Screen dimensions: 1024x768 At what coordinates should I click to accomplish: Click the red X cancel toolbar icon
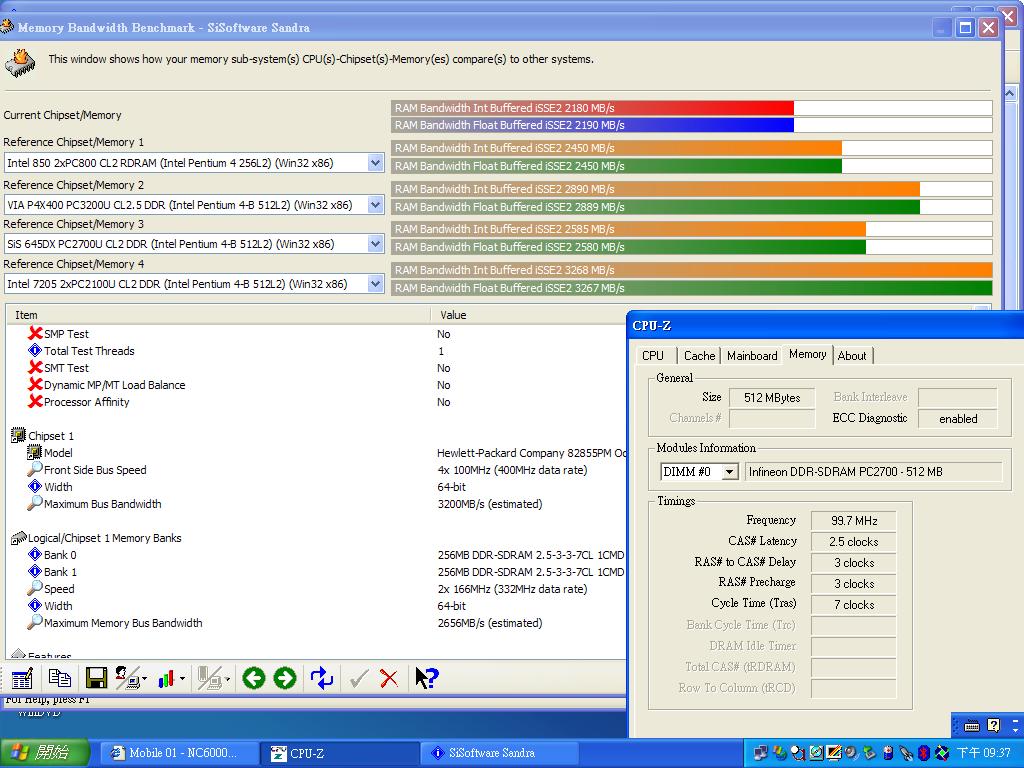pos(389,679)
